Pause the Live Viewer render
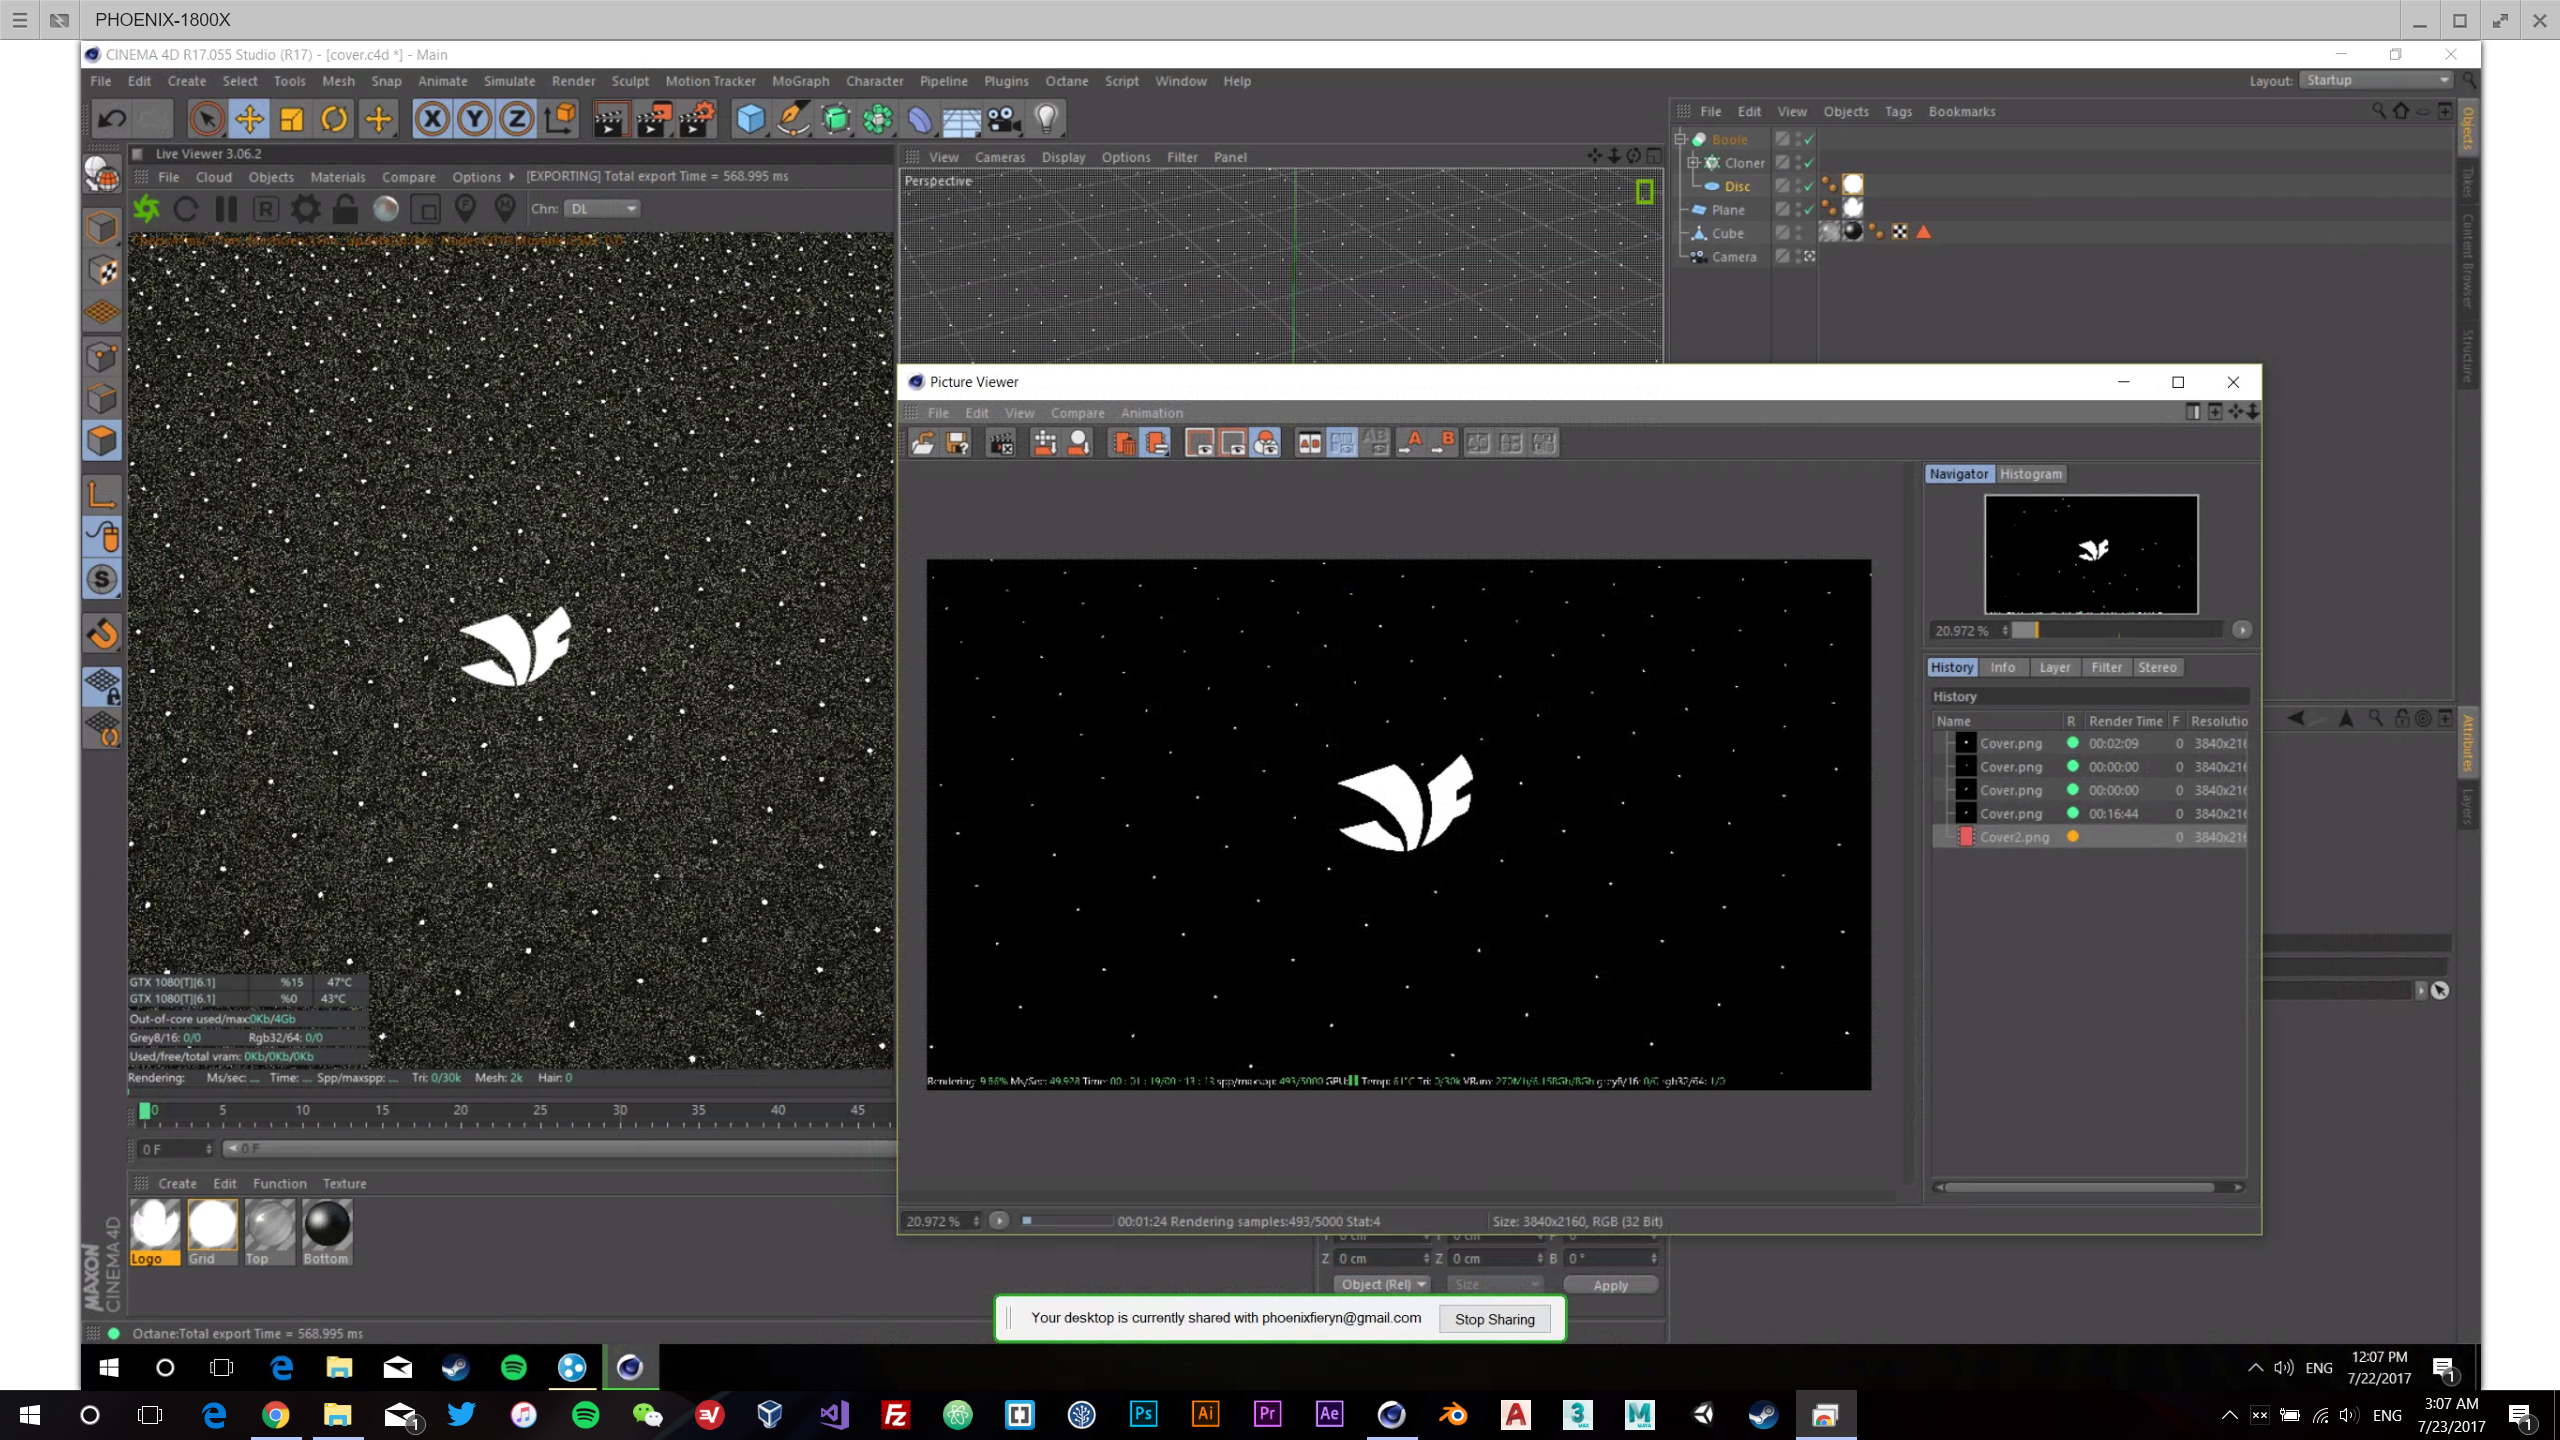This screenshot has height=1440, width=2560. (x=226, y=209)
